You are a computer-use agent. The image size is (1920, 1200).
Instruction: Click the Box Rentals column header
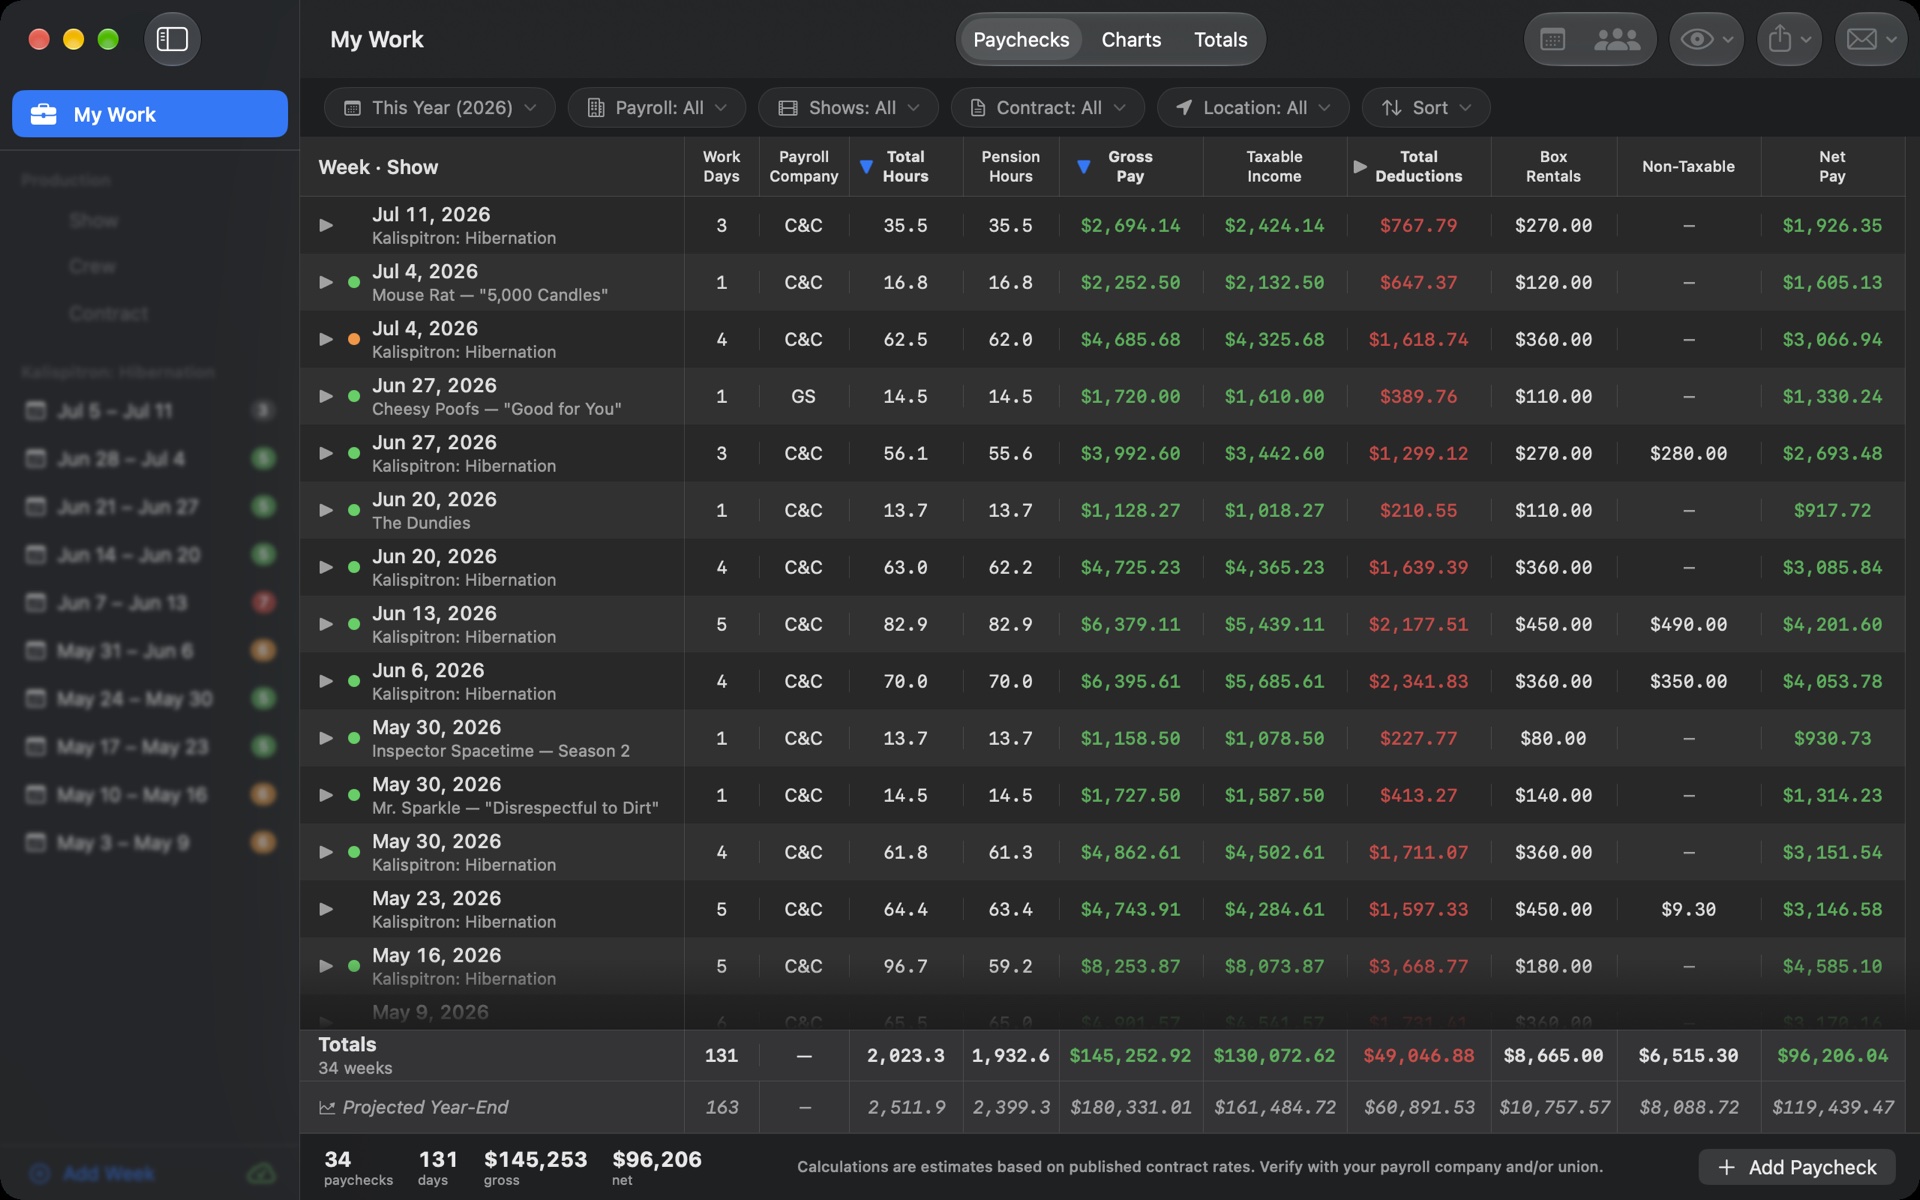click(1553, 166)
